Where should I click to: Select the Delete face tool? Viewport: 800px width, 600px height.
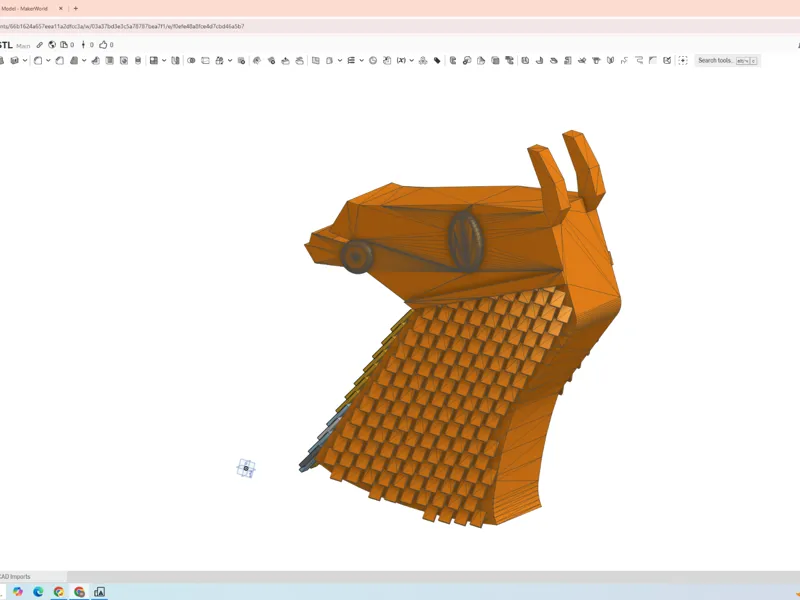click(x=271, y=60)
